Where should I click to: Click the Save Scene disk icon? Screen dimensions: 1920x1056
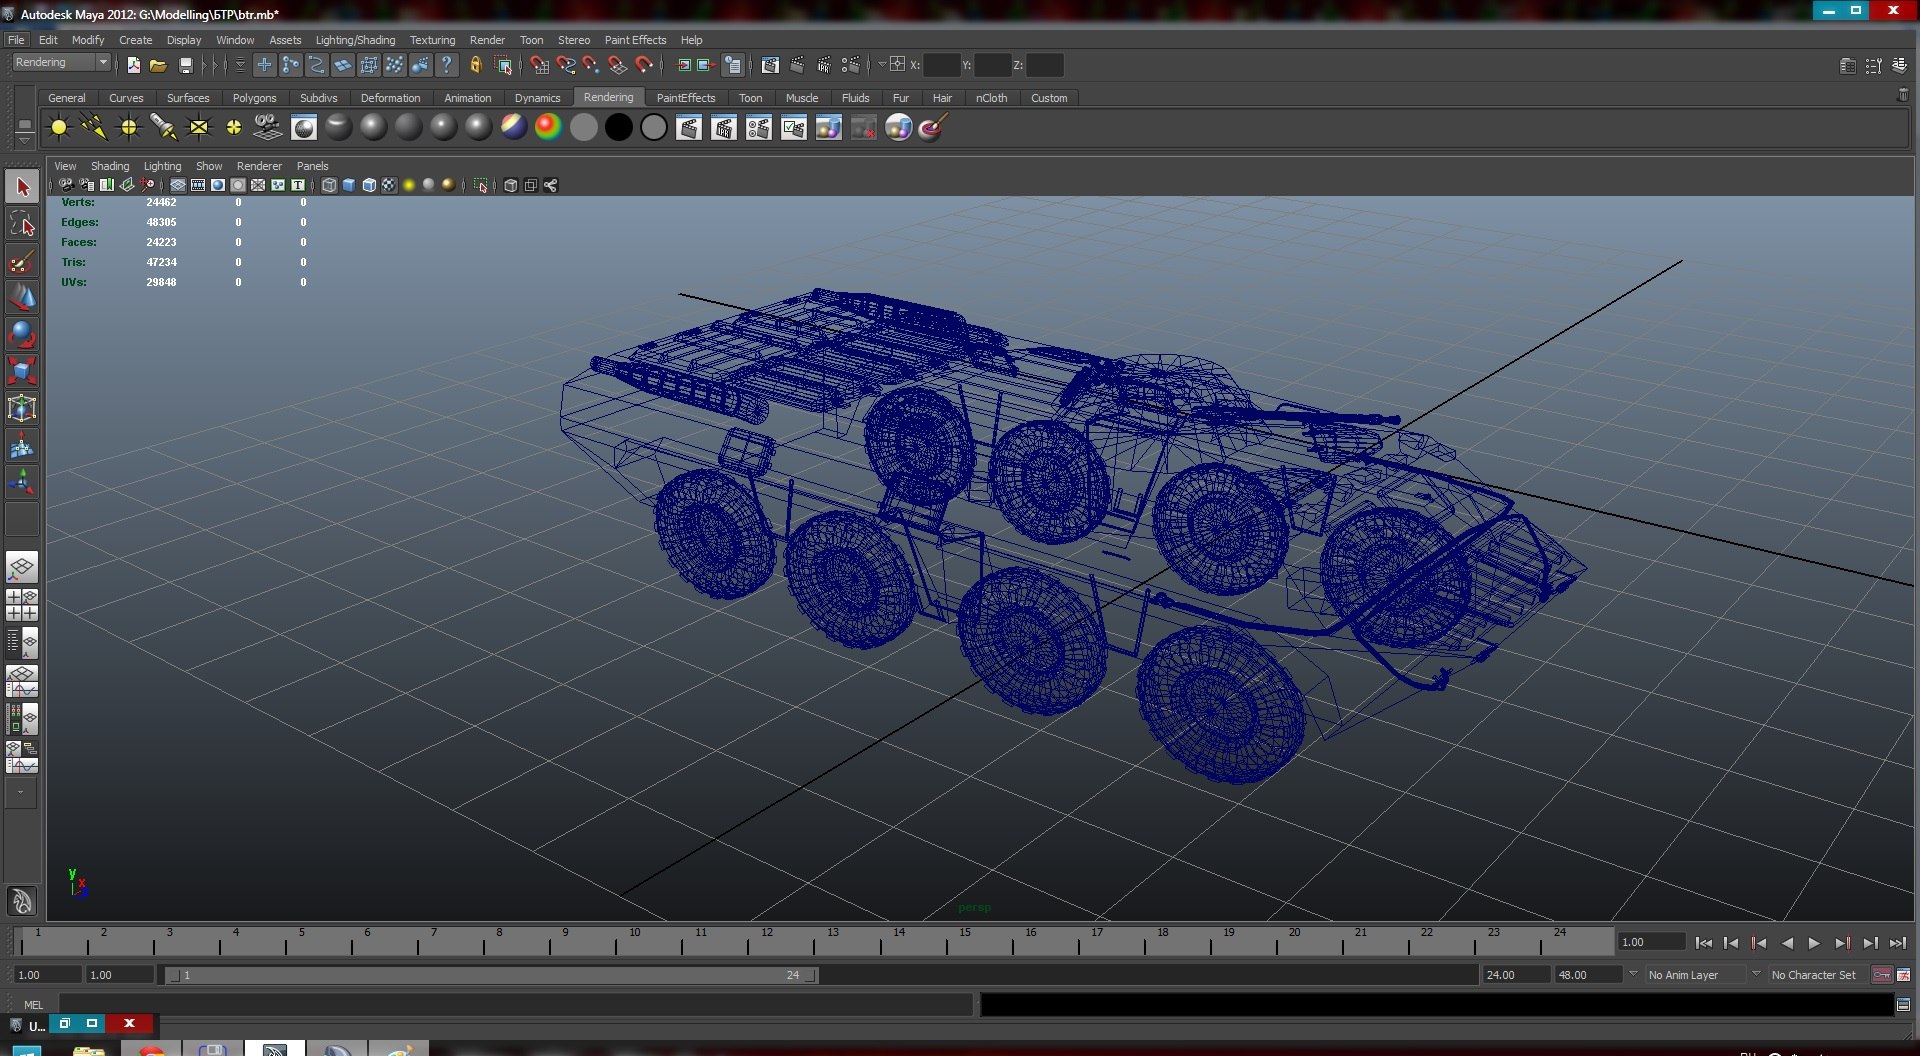(185, 65)
